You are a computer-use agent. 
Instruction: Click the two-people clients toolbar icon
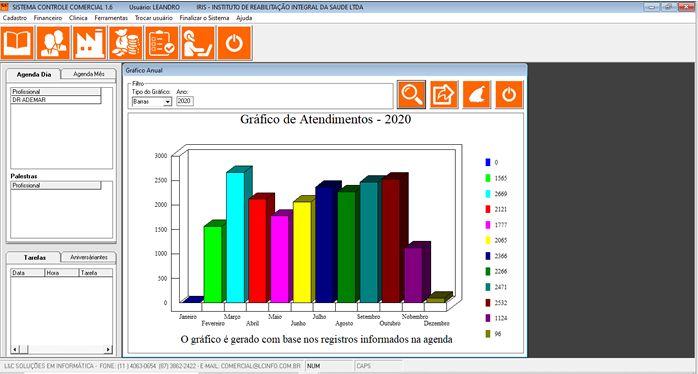53,43
